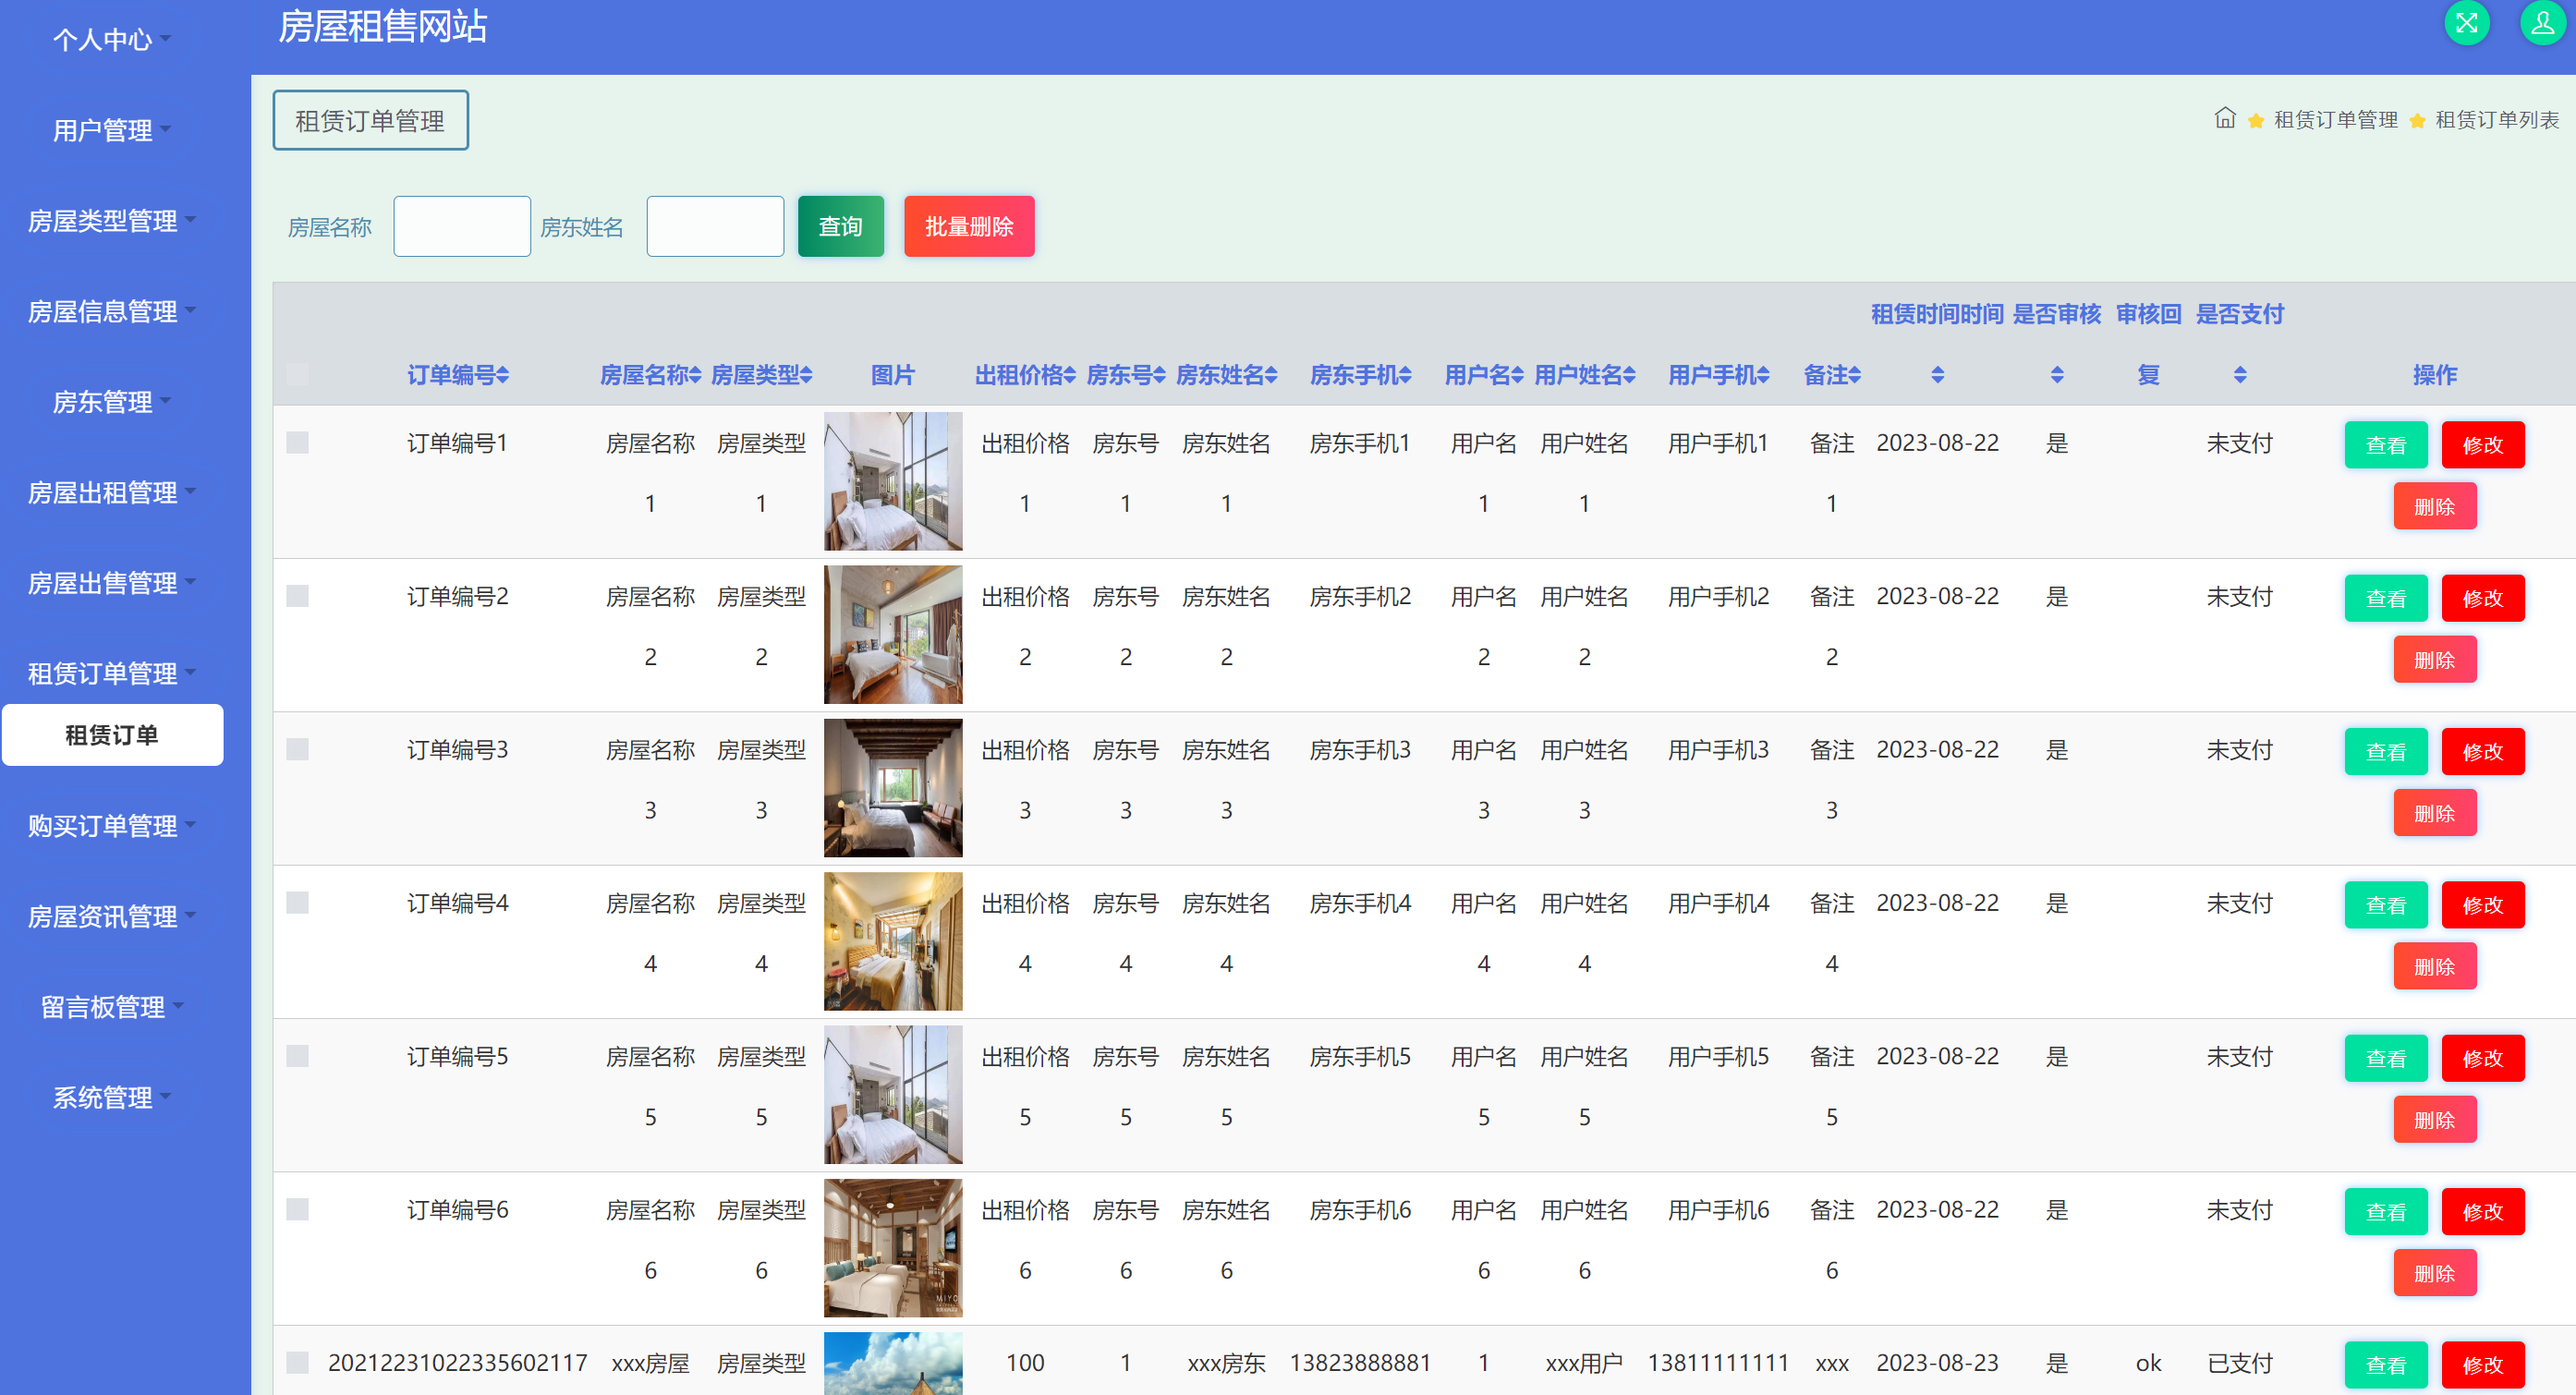Click 修改 for 订单编号2
The height and width of the screenshot is (1395, 2576).
[x=2482, y=598]
